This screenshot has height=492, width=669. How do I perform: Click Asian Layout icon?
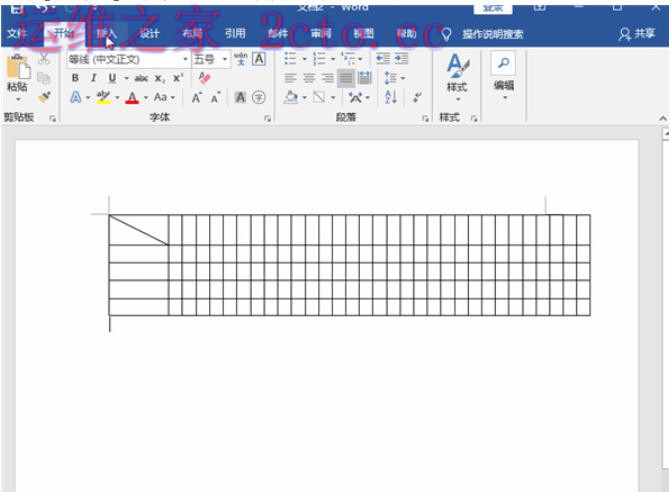click(x=355, y=98)
